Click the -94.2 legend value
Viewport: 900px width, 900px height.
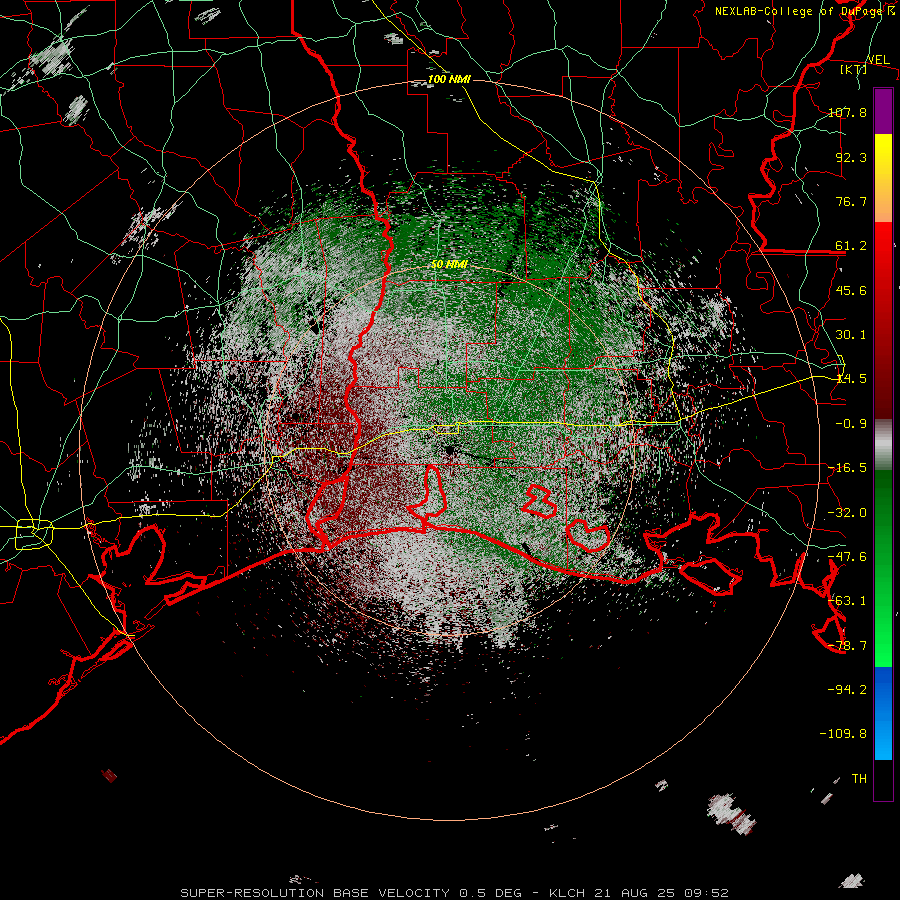click(847, 690)
